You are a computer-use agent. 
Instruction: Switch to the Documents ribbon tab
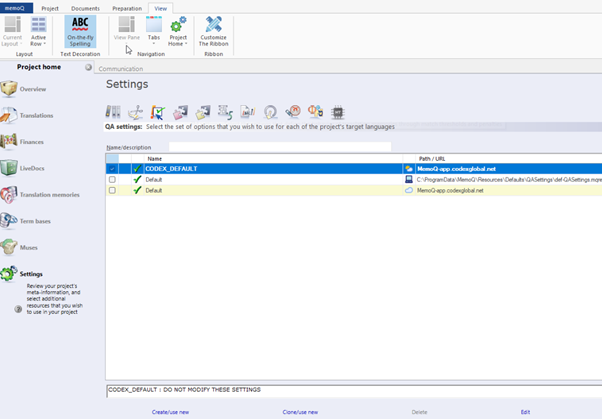point(85,8)
